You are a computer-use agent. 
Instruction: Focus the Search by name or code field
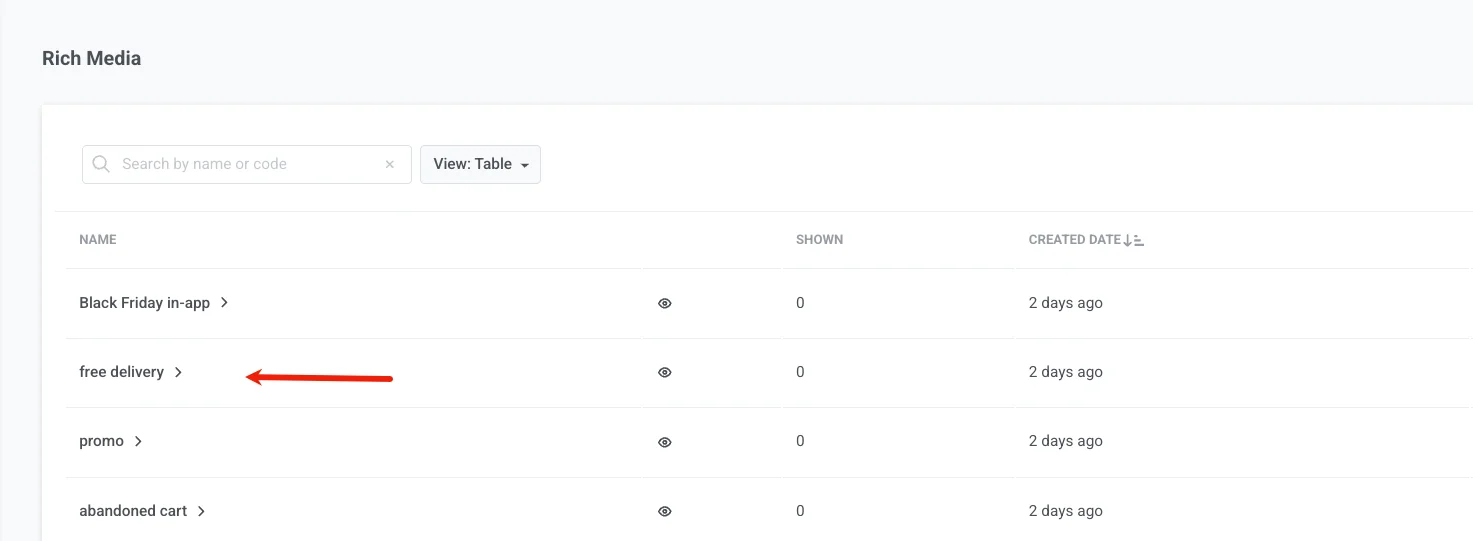tap(245, 164)
